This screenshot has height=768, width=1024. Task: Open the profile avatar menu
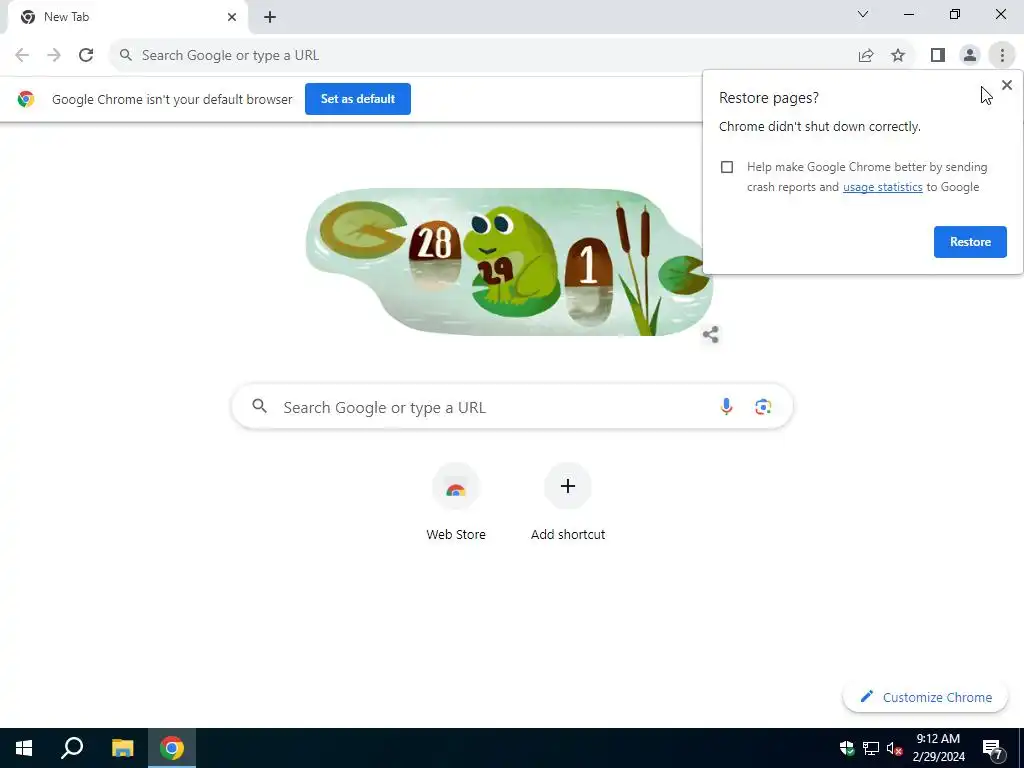(x=970, y=56)
